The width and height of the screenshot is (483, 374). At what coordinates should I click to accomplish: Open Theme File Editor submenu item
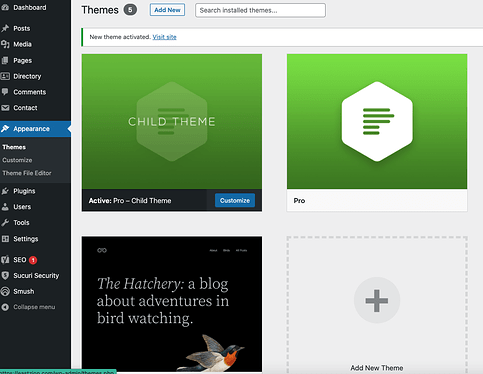pos(27,173)
